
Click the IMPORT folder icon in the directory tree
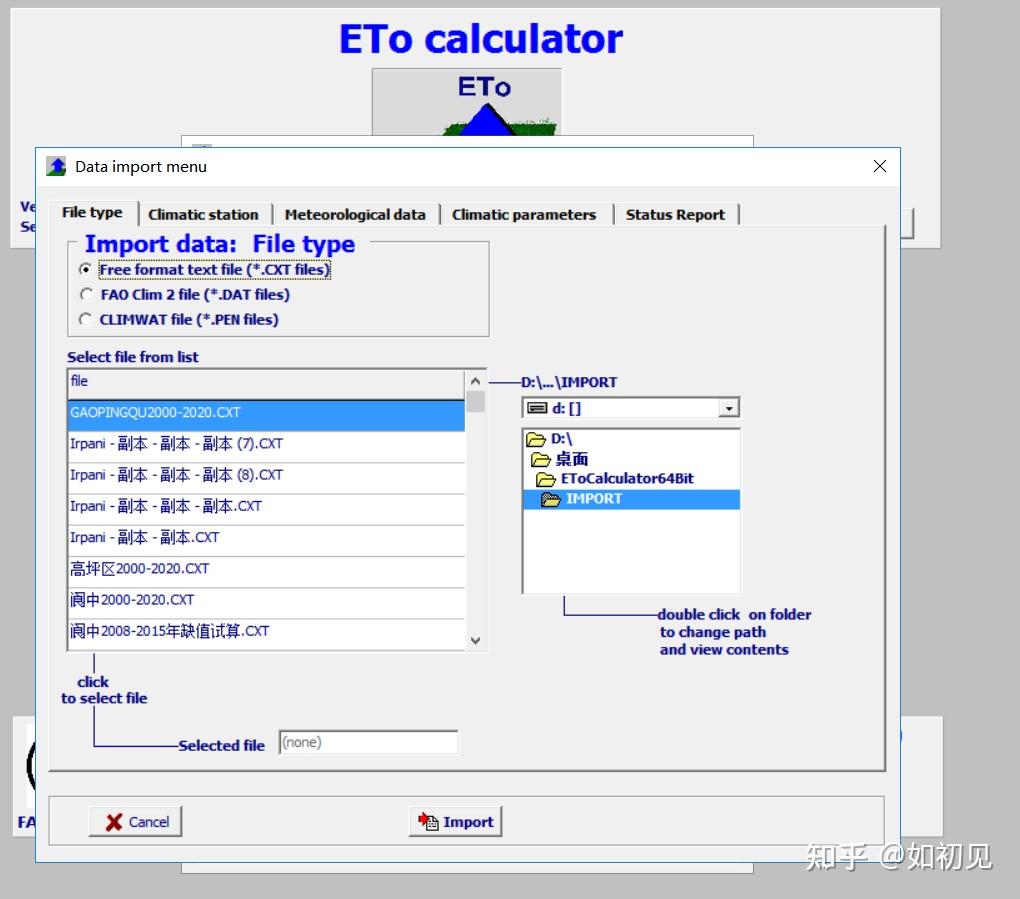coord(548,498)
